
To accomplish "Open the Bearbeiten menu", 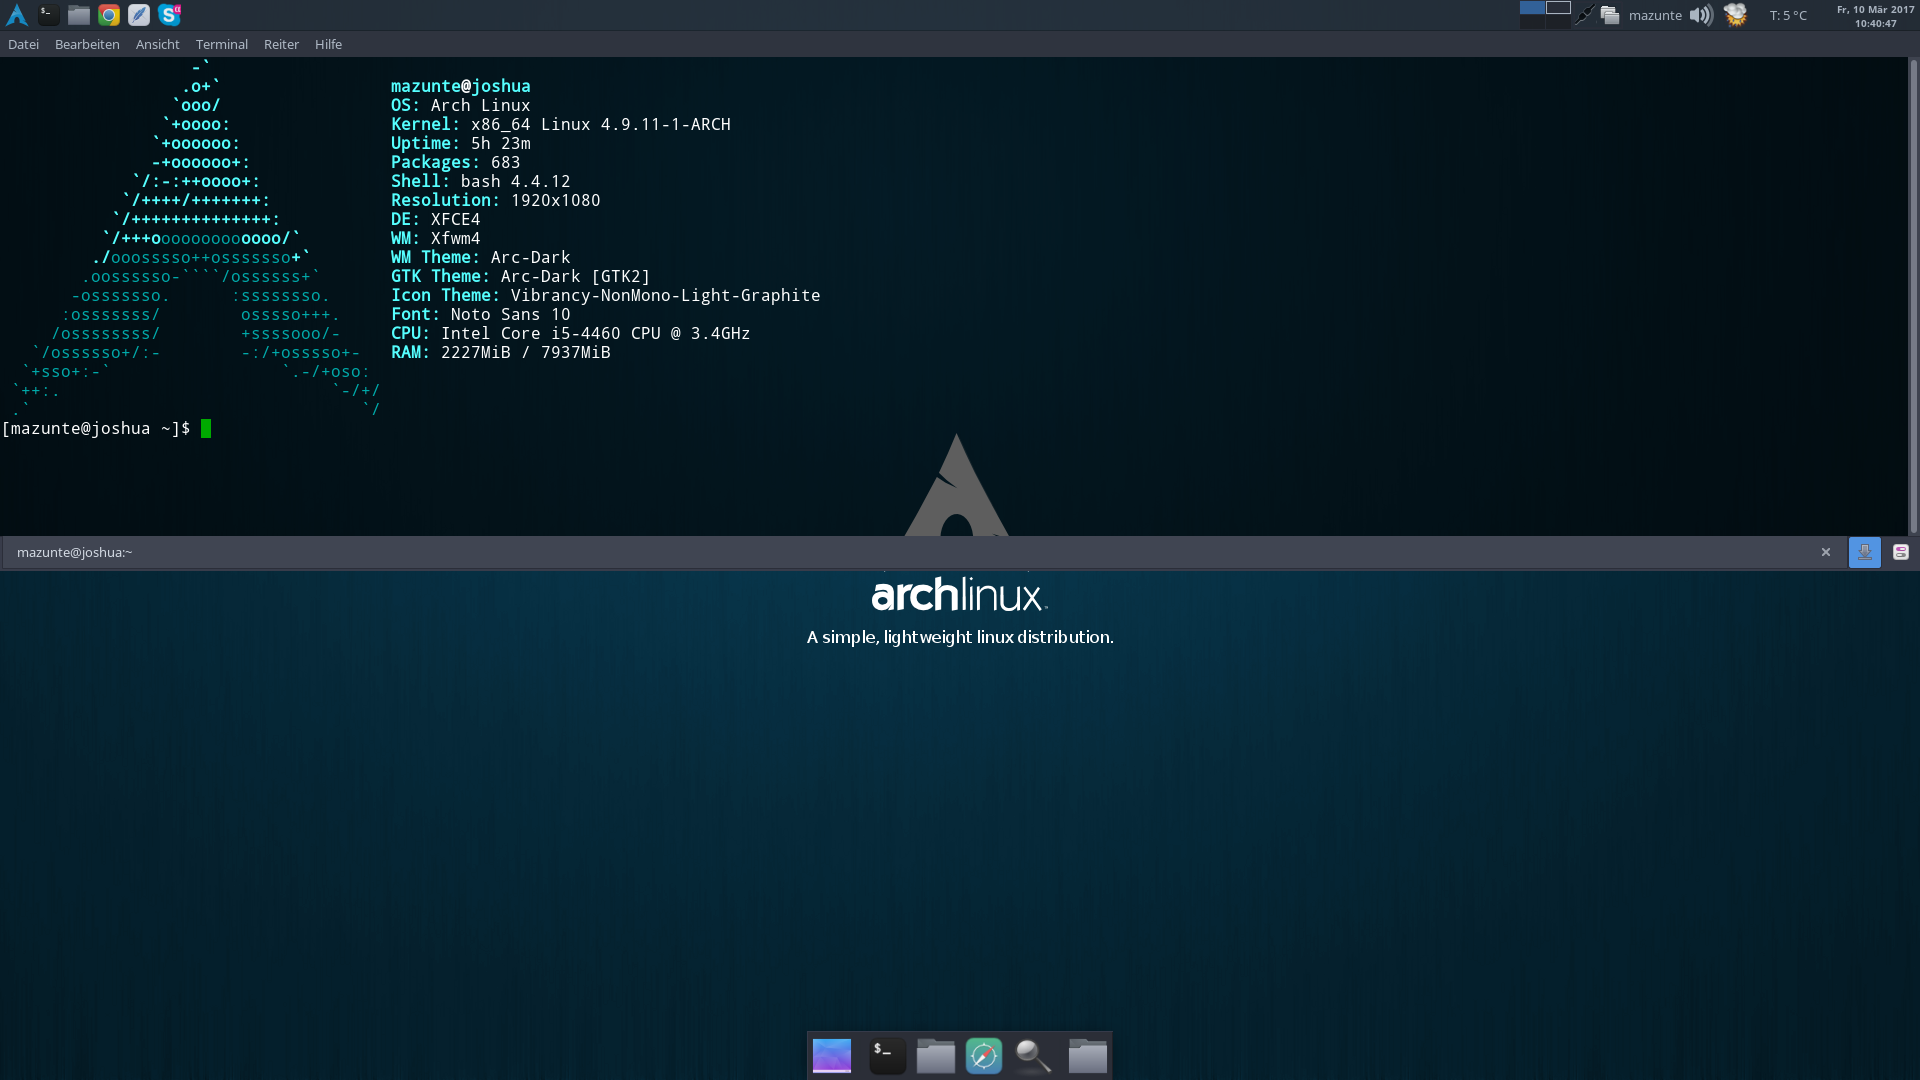I will (87, 44).
